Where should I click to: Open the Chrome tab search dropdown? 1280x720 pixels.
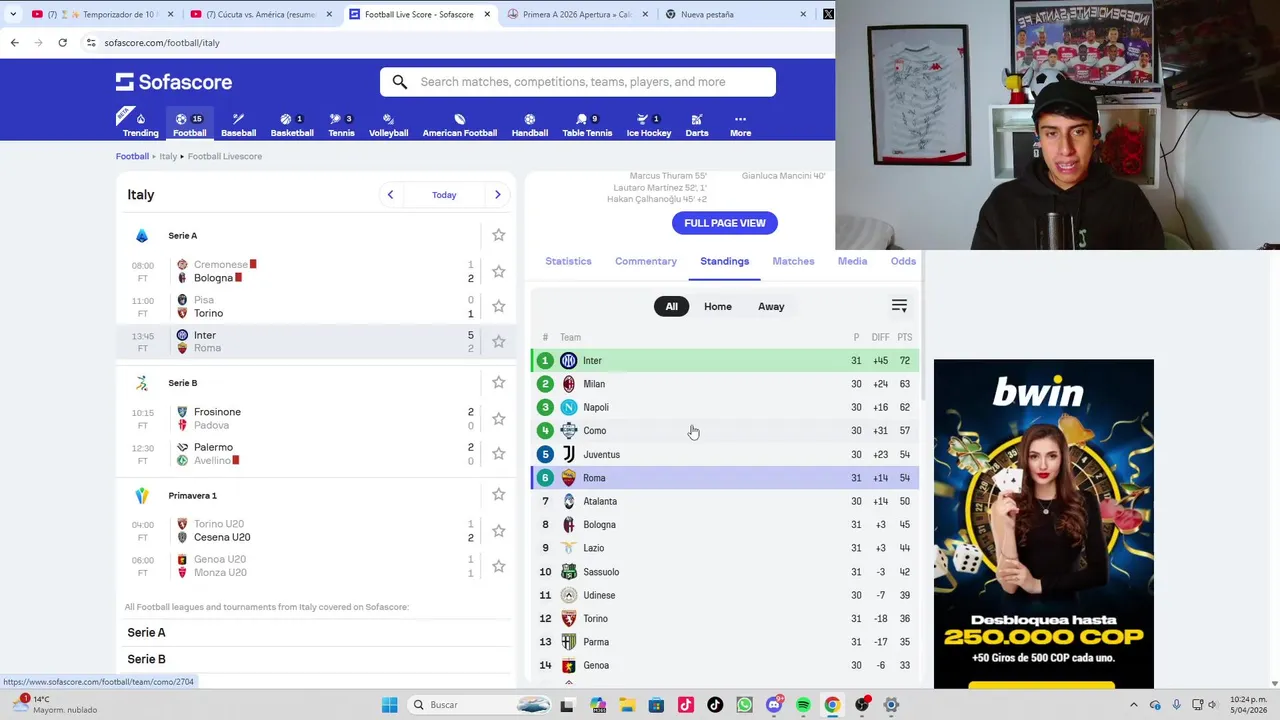(13, 14)
